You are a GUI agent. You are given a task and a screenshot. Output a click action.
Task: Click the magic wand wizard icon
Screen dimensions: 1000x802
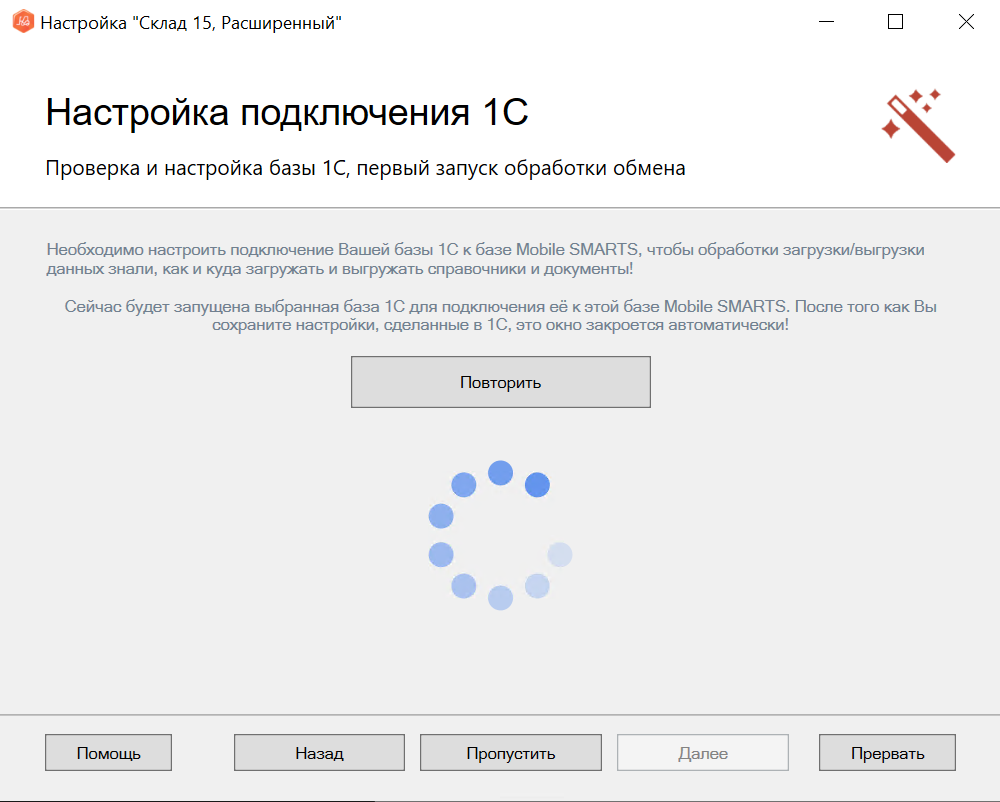(918, 126)
